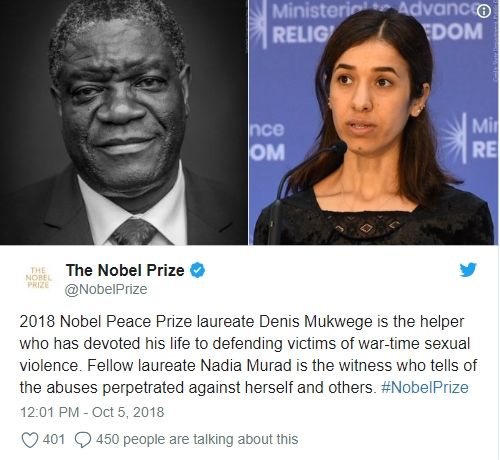This screenshot has height=460, width=500.
Task: View 450 people are talking about this
Action: tap(197, 439)
